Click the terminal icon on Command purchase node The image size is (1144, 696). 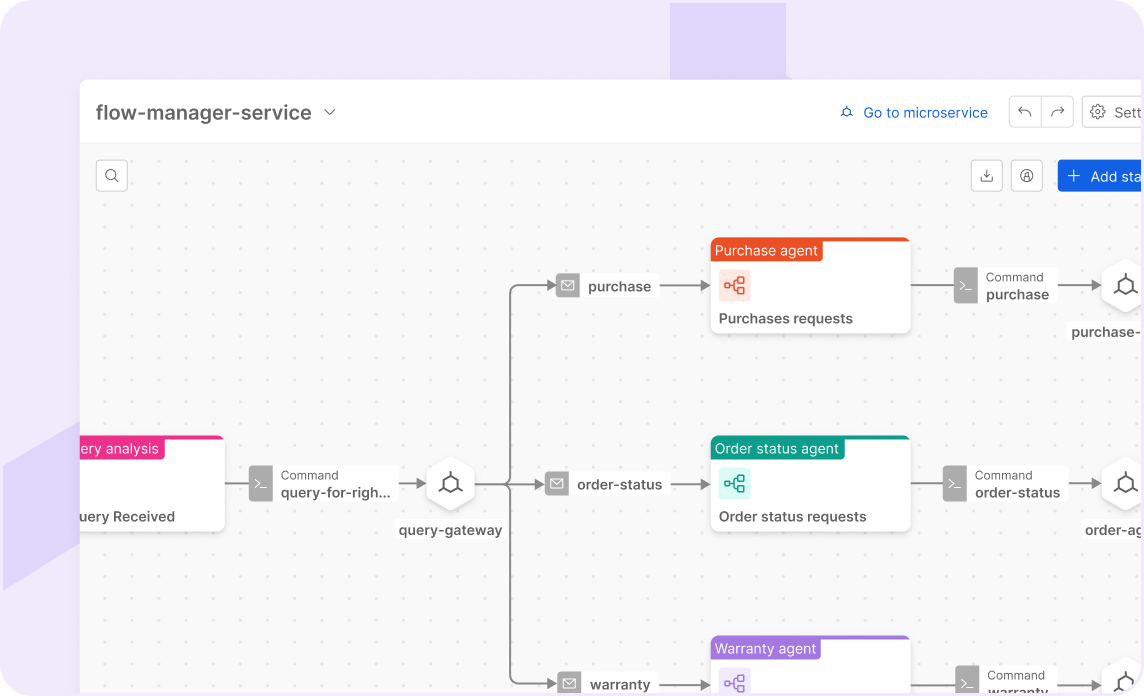(965, 285)
